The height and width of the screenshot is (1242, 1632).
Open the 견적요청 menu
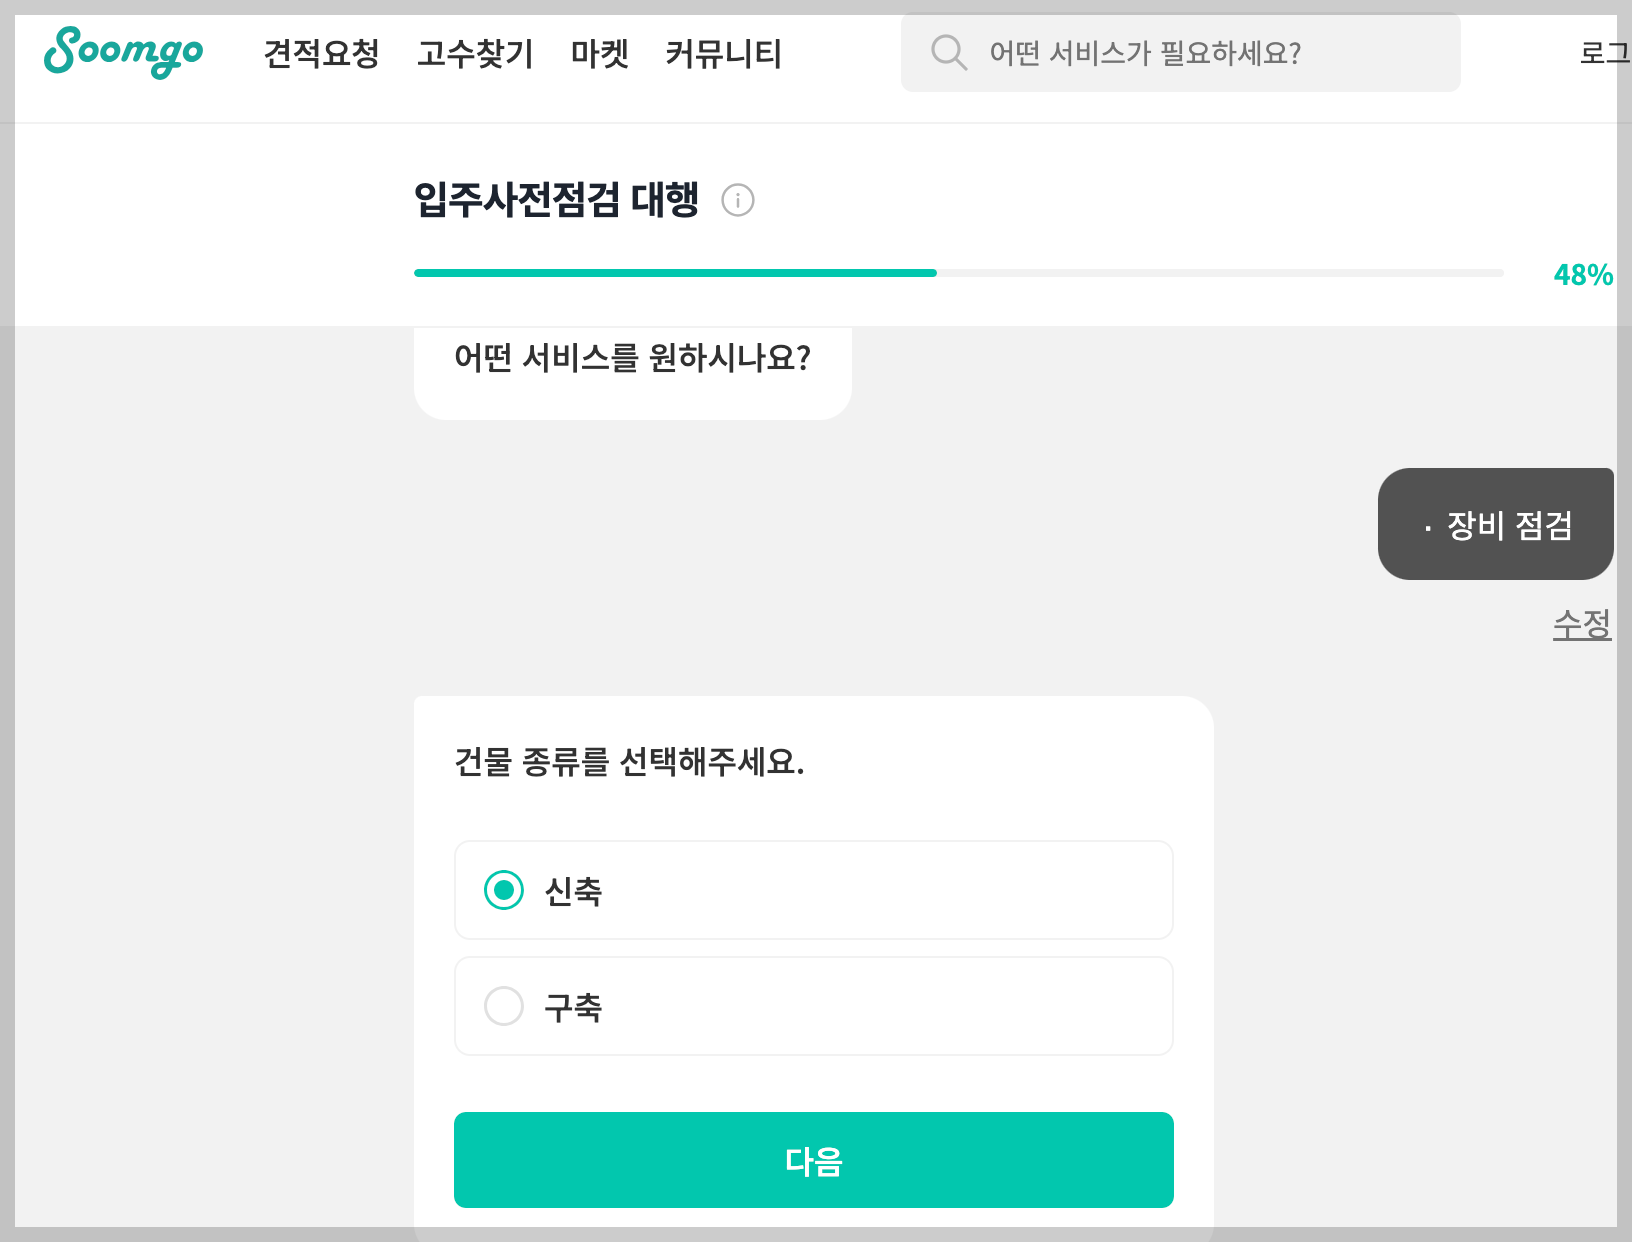point(322,55)
